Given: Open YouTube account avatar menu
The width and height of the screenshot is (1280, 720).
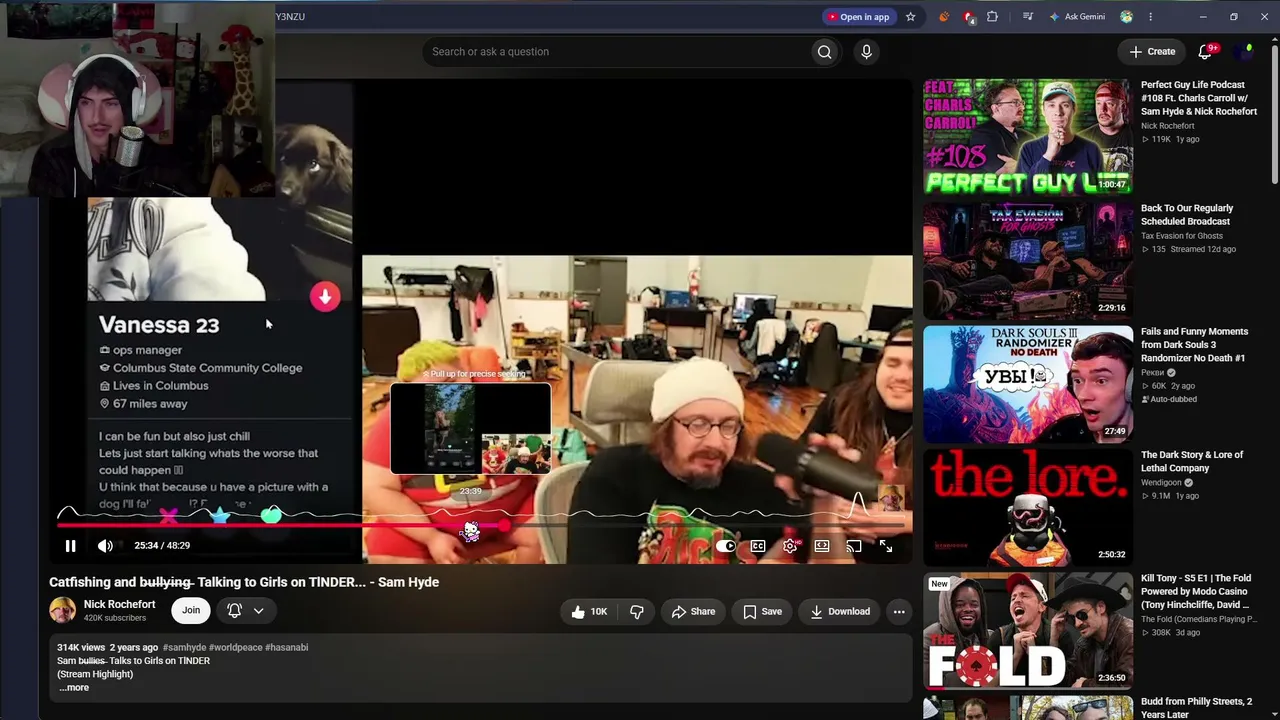Looking at the screenshot, I should 1245,52.
